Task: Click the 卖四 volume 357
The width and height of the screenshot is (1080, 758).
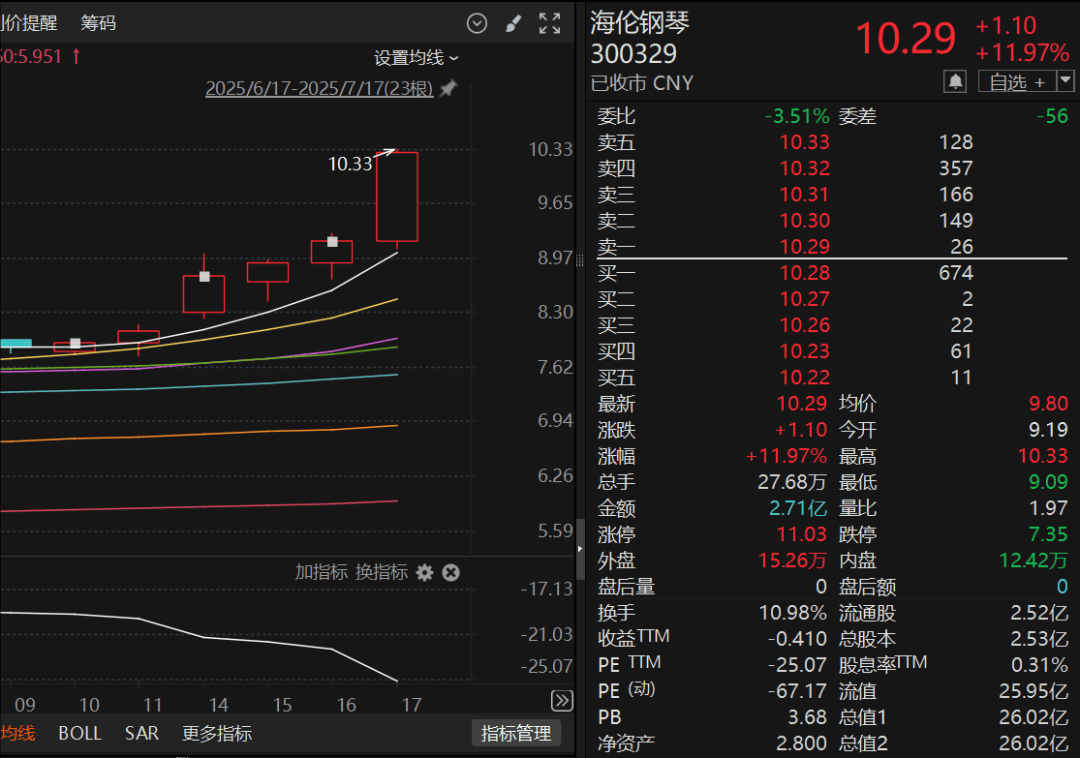Action: [956, 168]
